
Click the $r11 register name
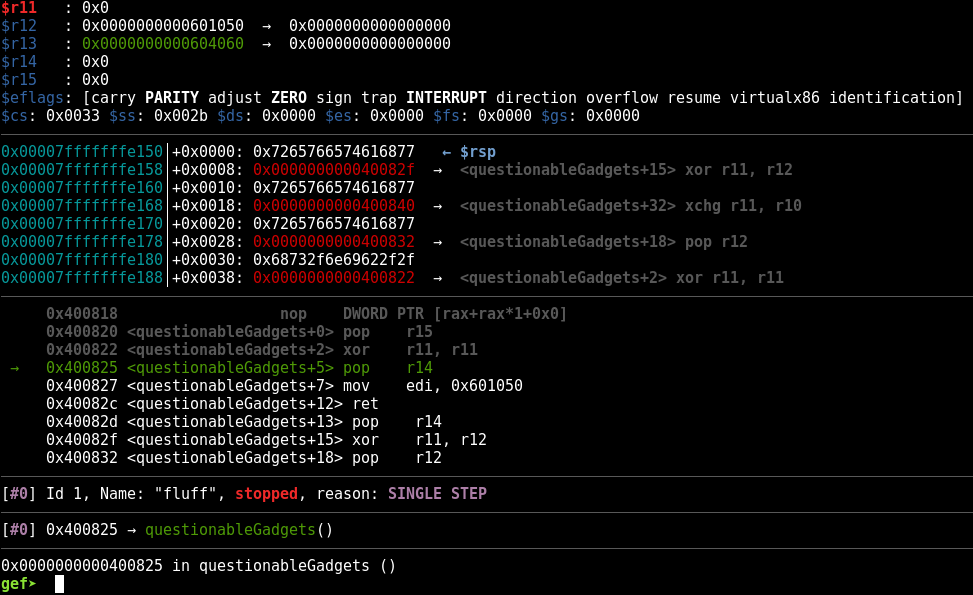point(19,7)
